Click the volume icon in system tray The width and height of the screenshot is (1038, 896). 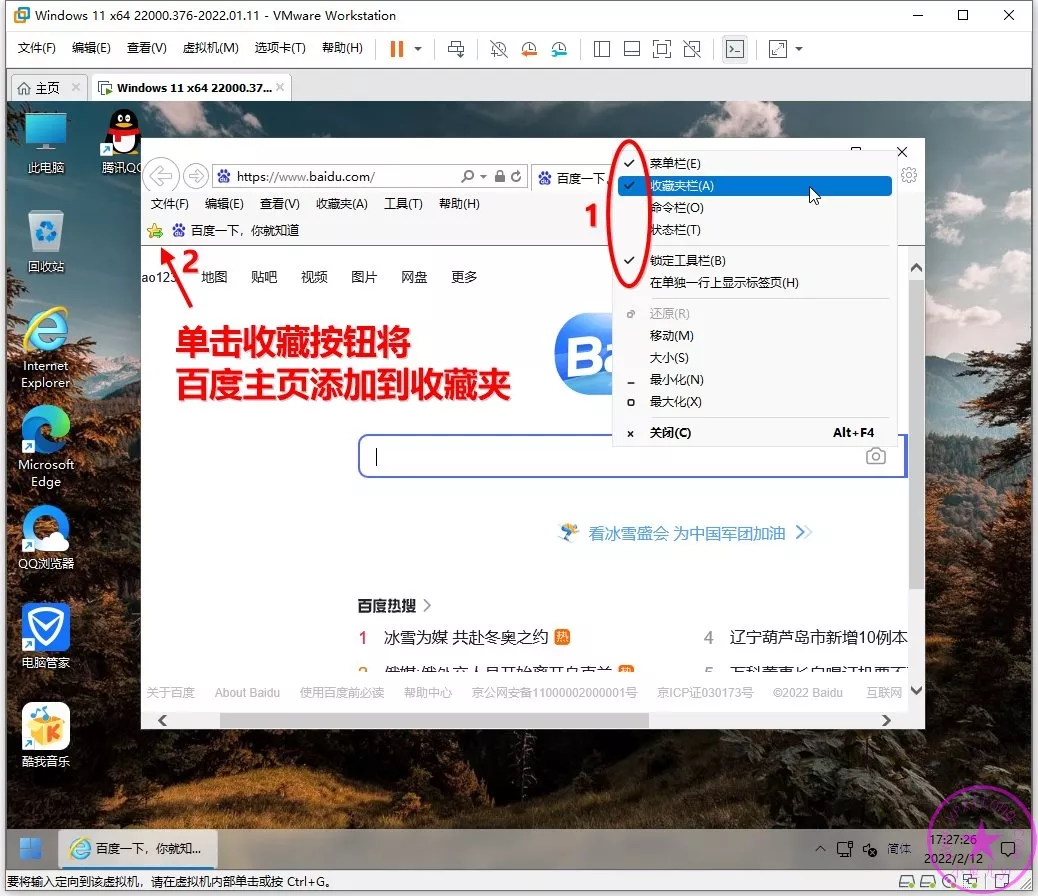coord(870,849)
